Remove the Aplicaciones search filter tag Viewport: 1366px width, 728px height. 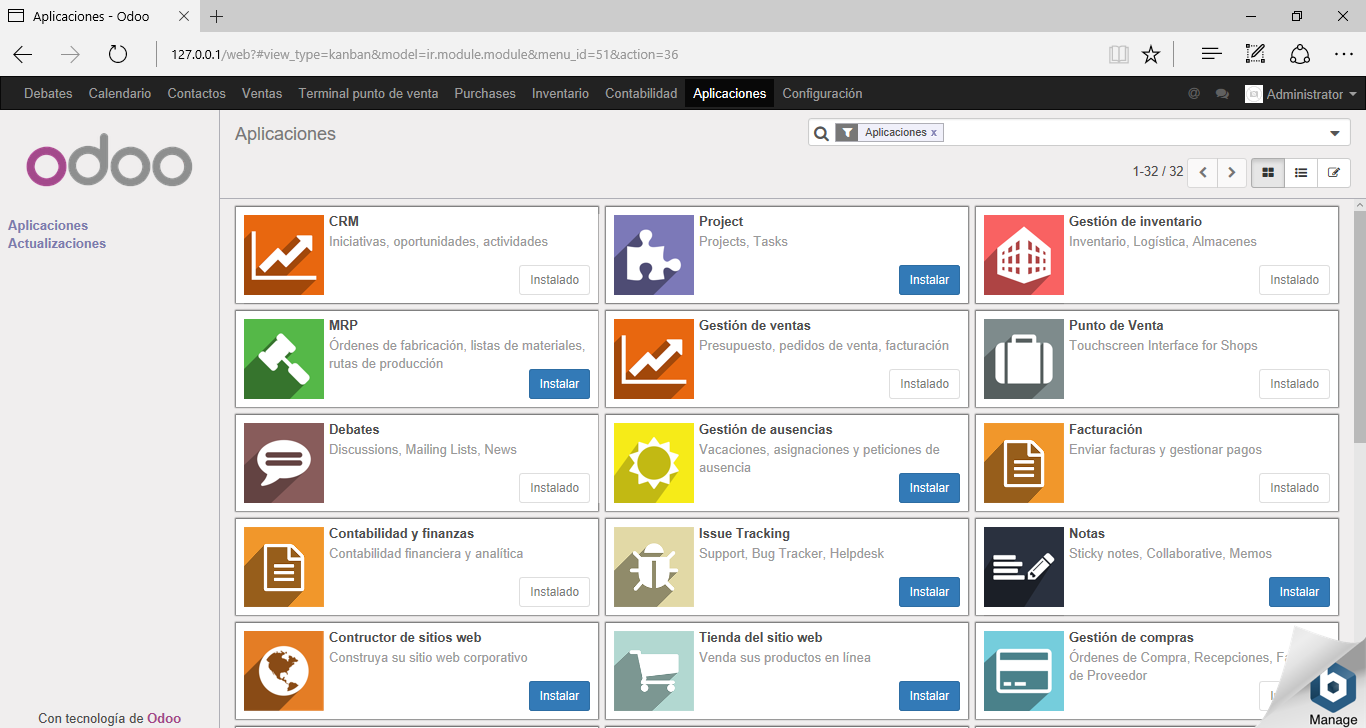(934, 132)
